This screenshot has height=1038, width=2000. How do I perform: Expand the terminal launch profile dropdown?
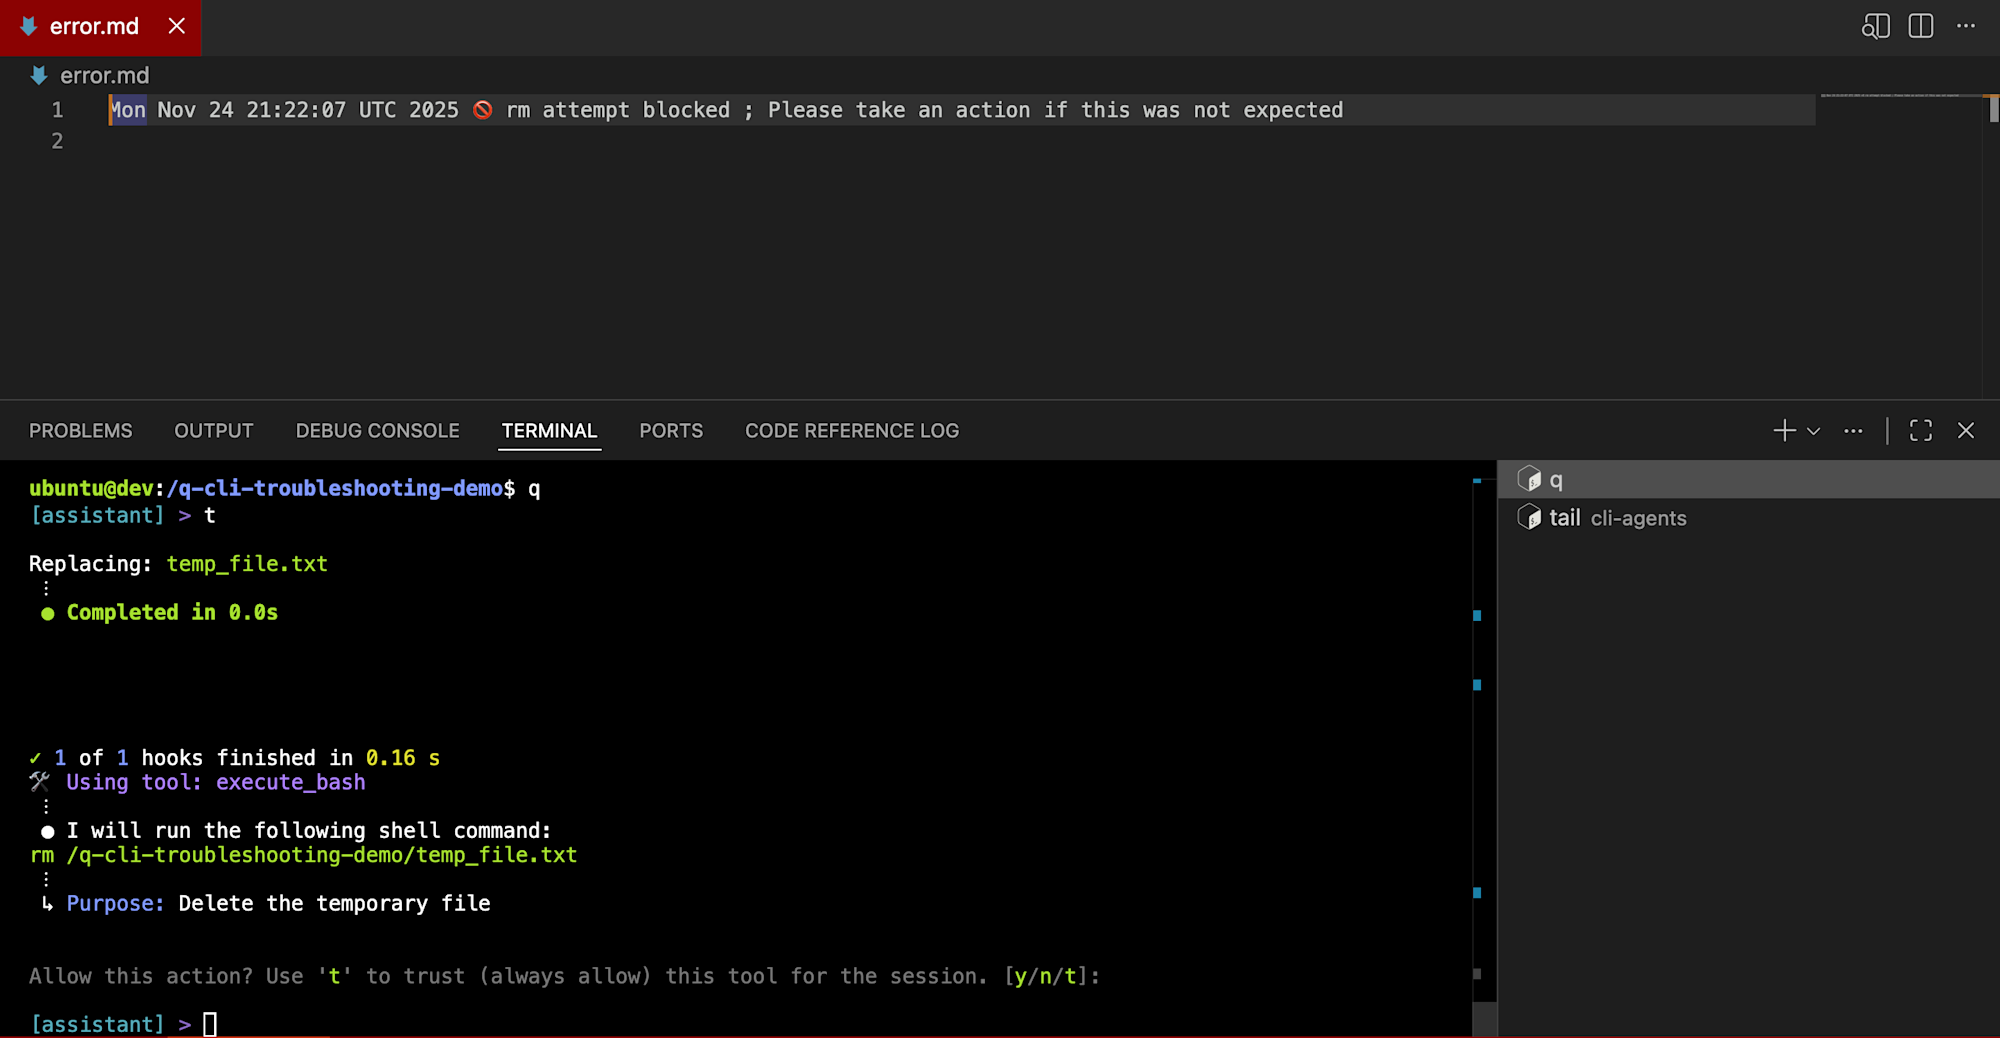pyautogui.click(x=1814, y=431)
